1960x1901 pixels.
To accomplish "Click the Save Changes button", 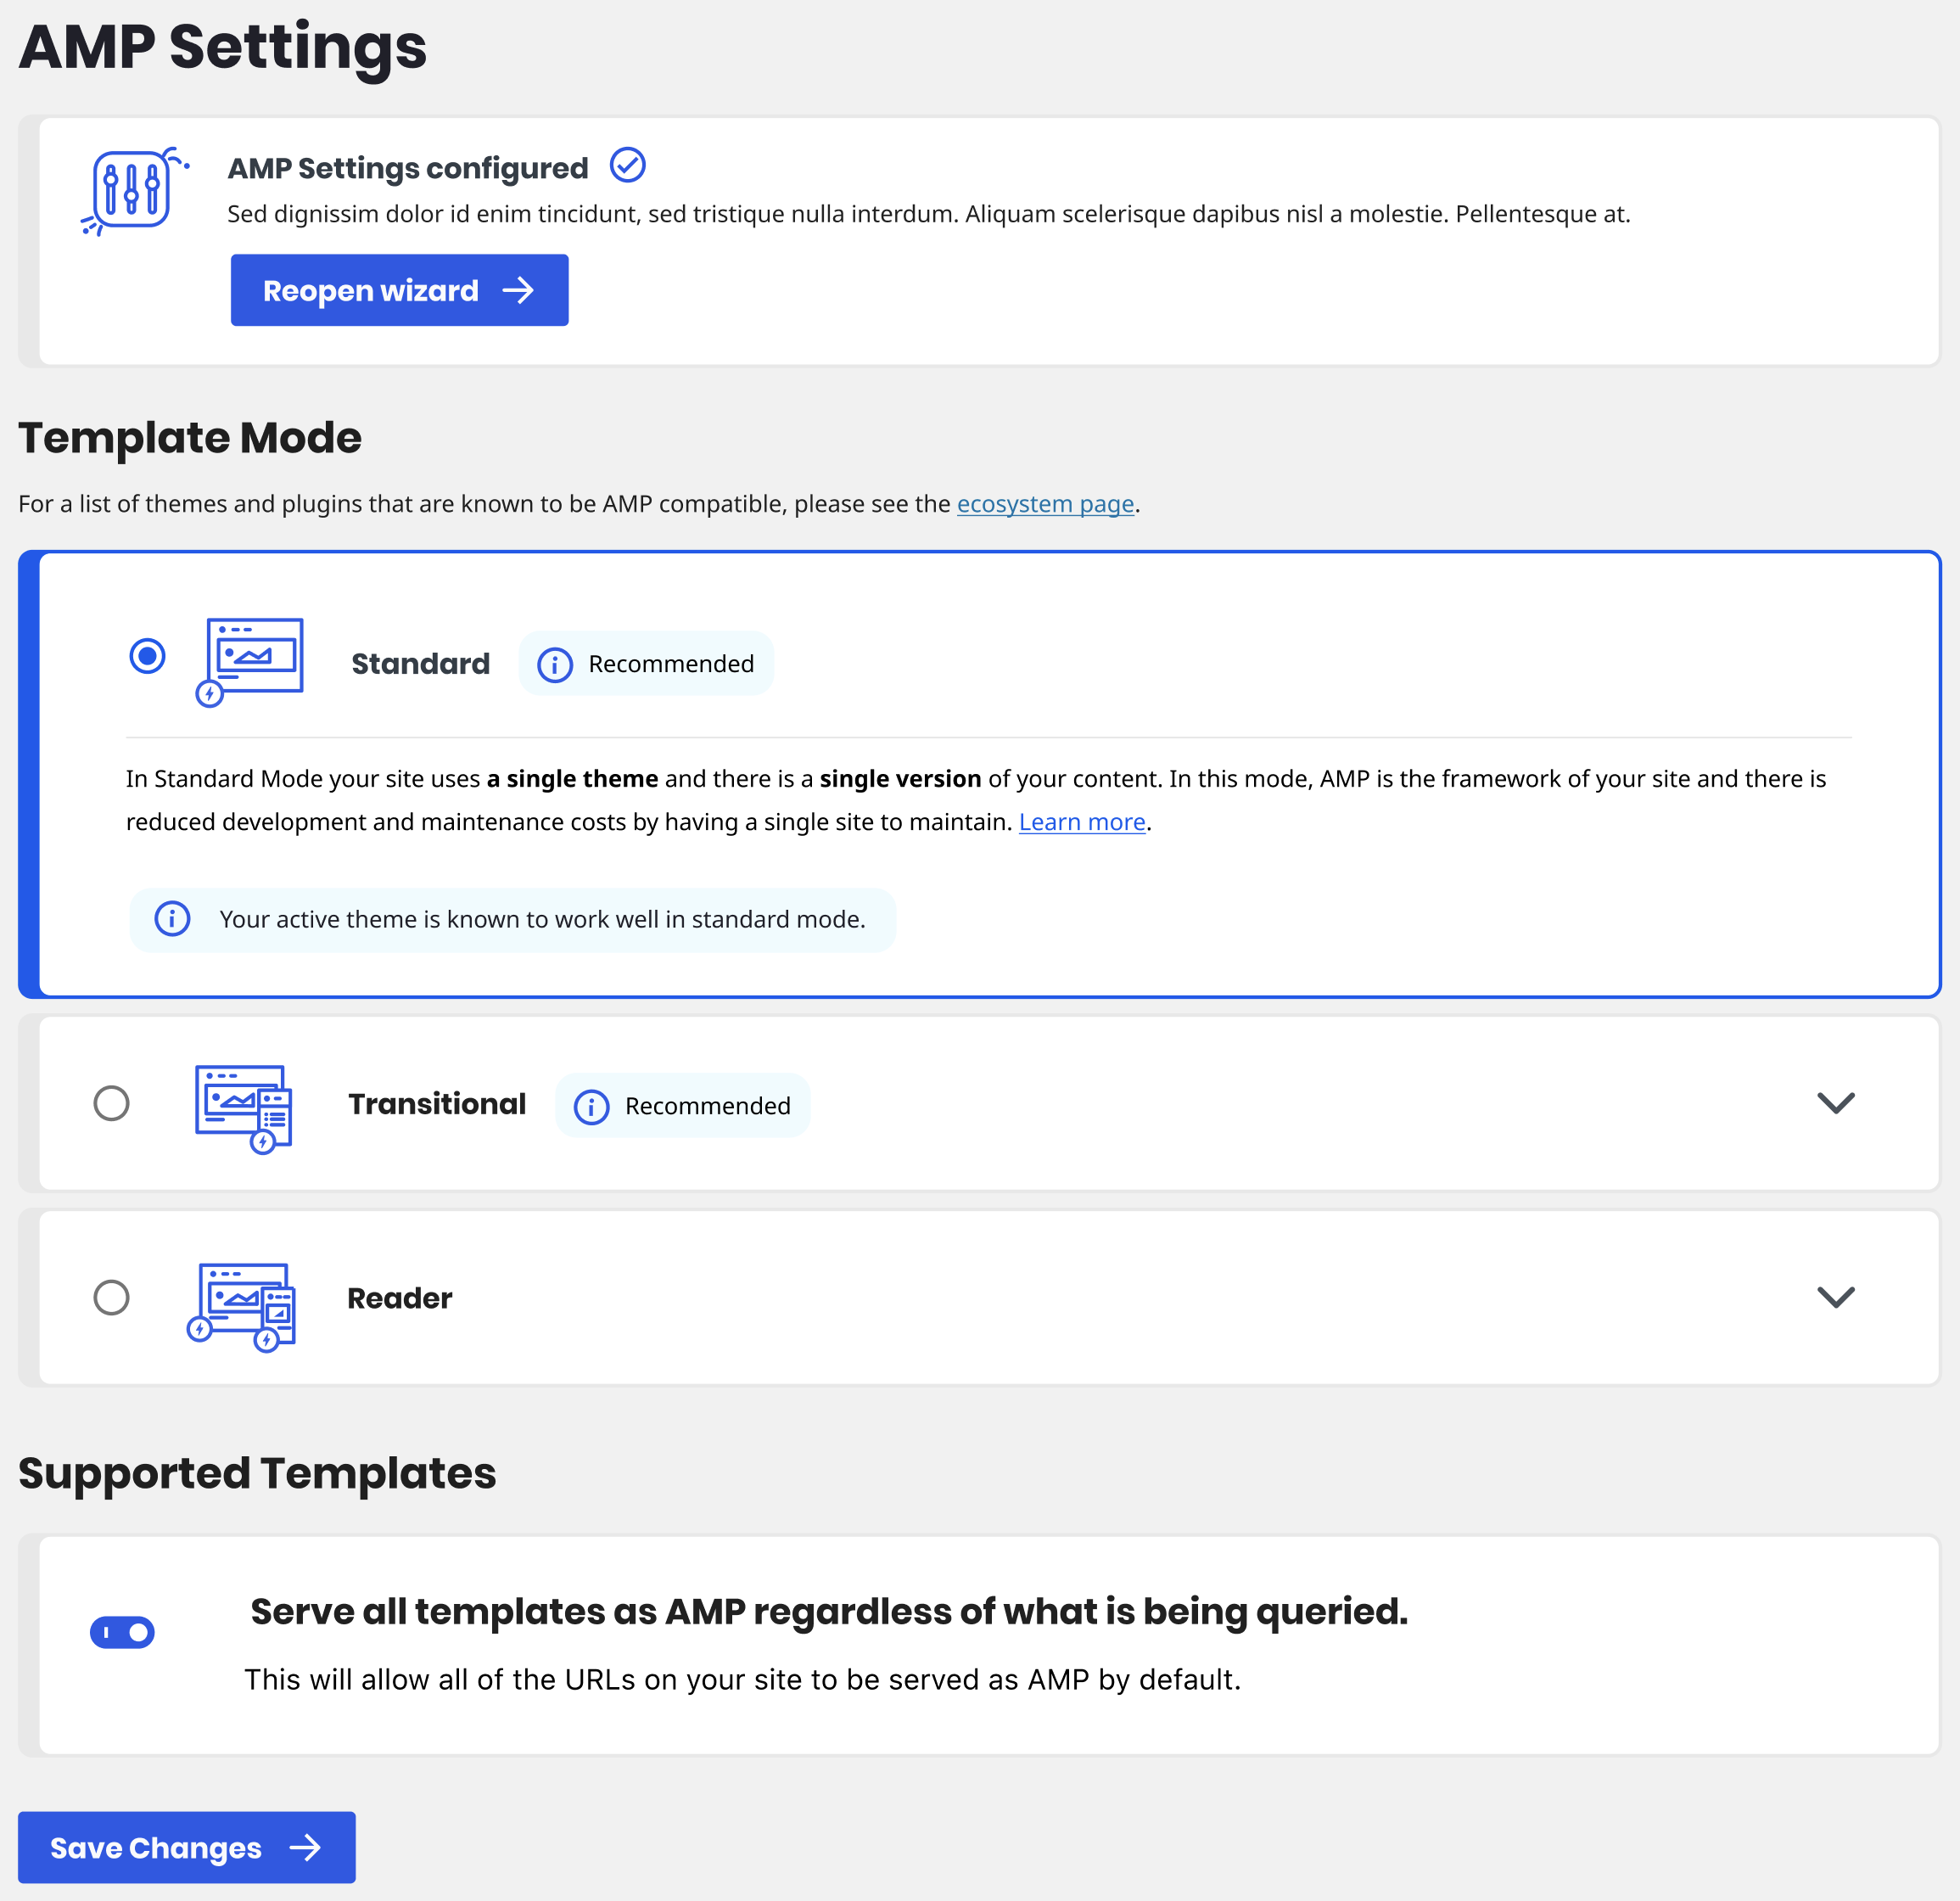I will [187, 1847].
